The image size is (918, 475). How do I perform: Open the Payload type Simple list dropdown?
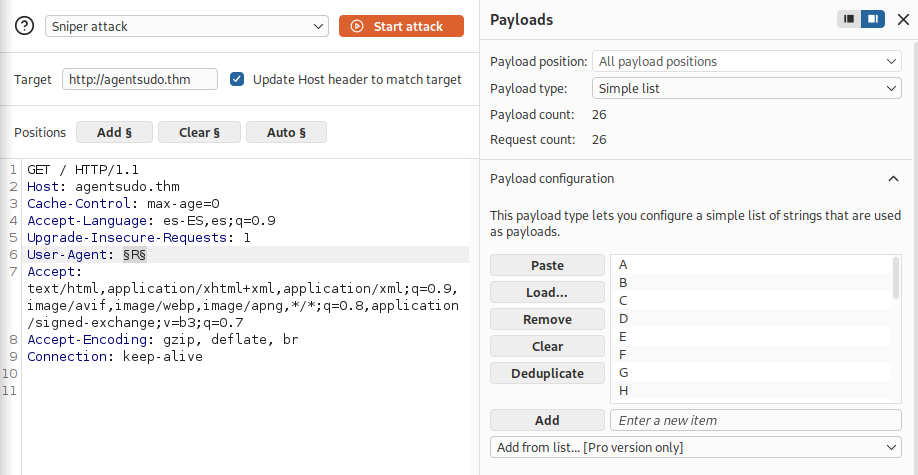pyautogui.click(x=746, y=88)
